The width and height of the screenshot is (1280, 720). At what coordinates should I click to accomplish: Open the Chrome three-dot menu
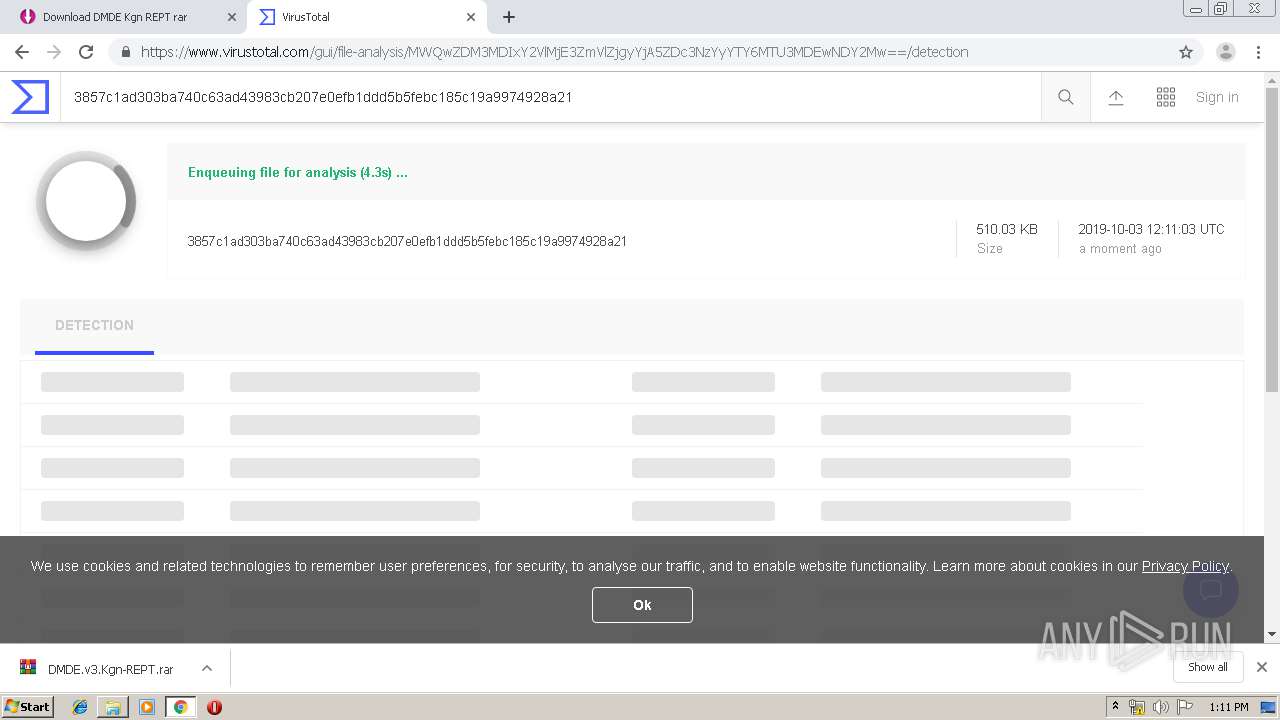[1258, 52]
